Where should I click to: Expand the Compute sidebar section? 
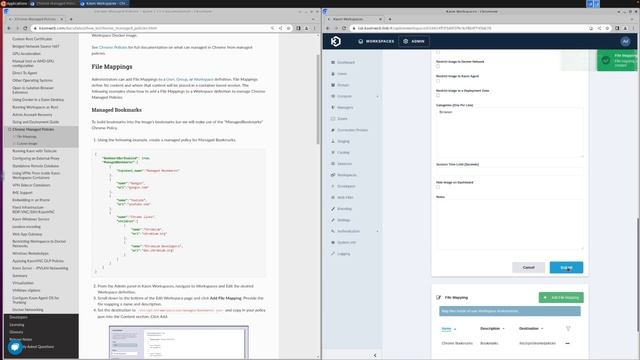click(378, 96)
